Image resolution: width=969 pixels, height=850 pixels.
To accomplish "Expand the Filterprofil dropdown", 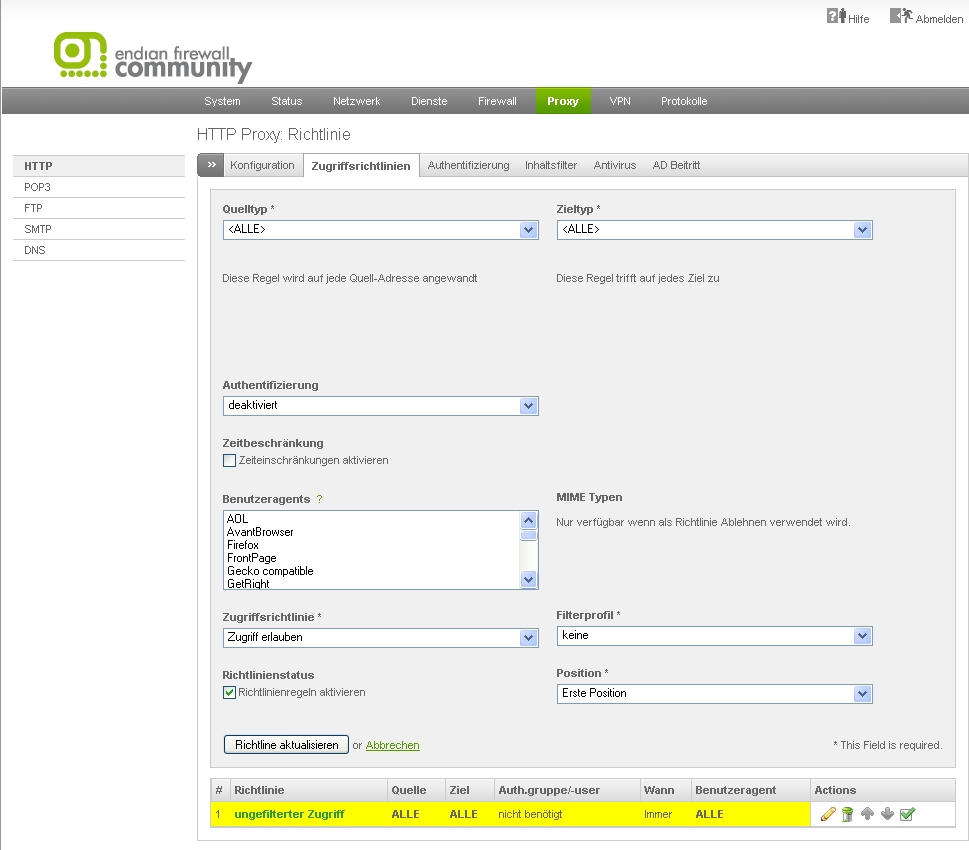I will pyautogui.click(x=714, y=636).
